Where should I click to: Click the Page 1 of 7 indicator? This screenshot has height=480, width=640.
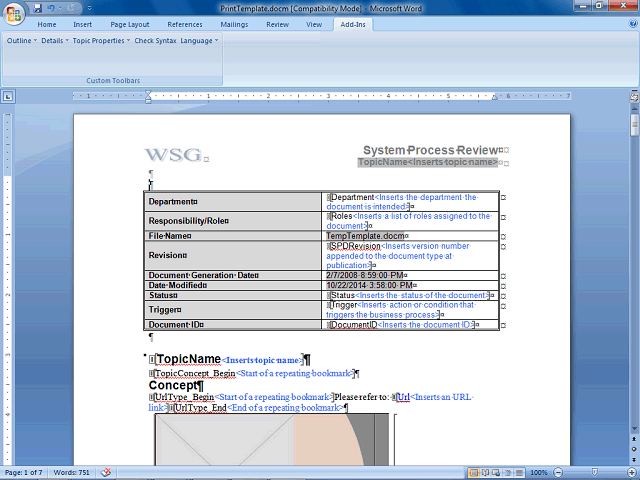point(23,472)
